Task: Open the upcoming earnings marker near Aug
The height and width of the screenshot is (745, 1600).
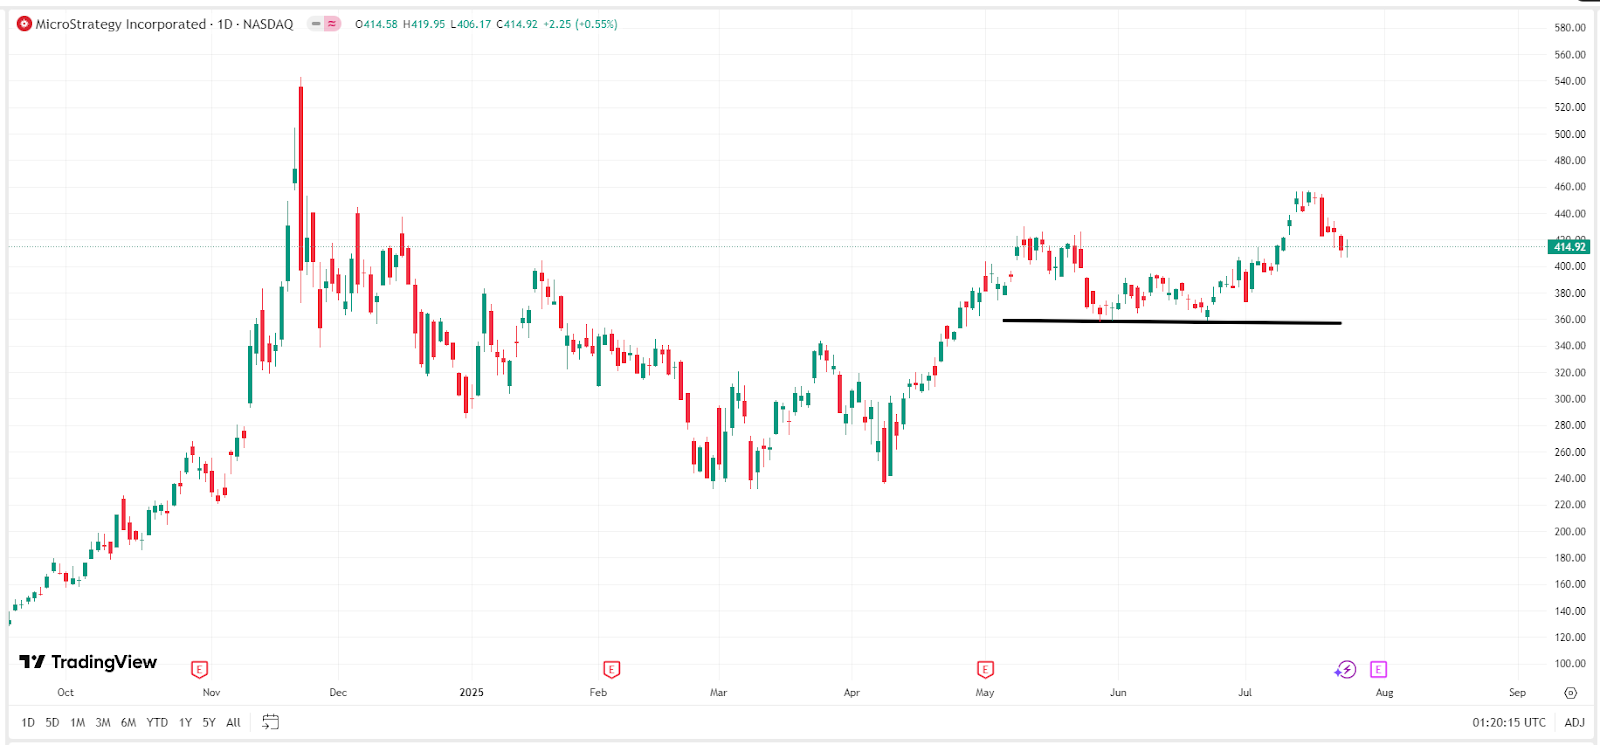Action: (1380, 668)
